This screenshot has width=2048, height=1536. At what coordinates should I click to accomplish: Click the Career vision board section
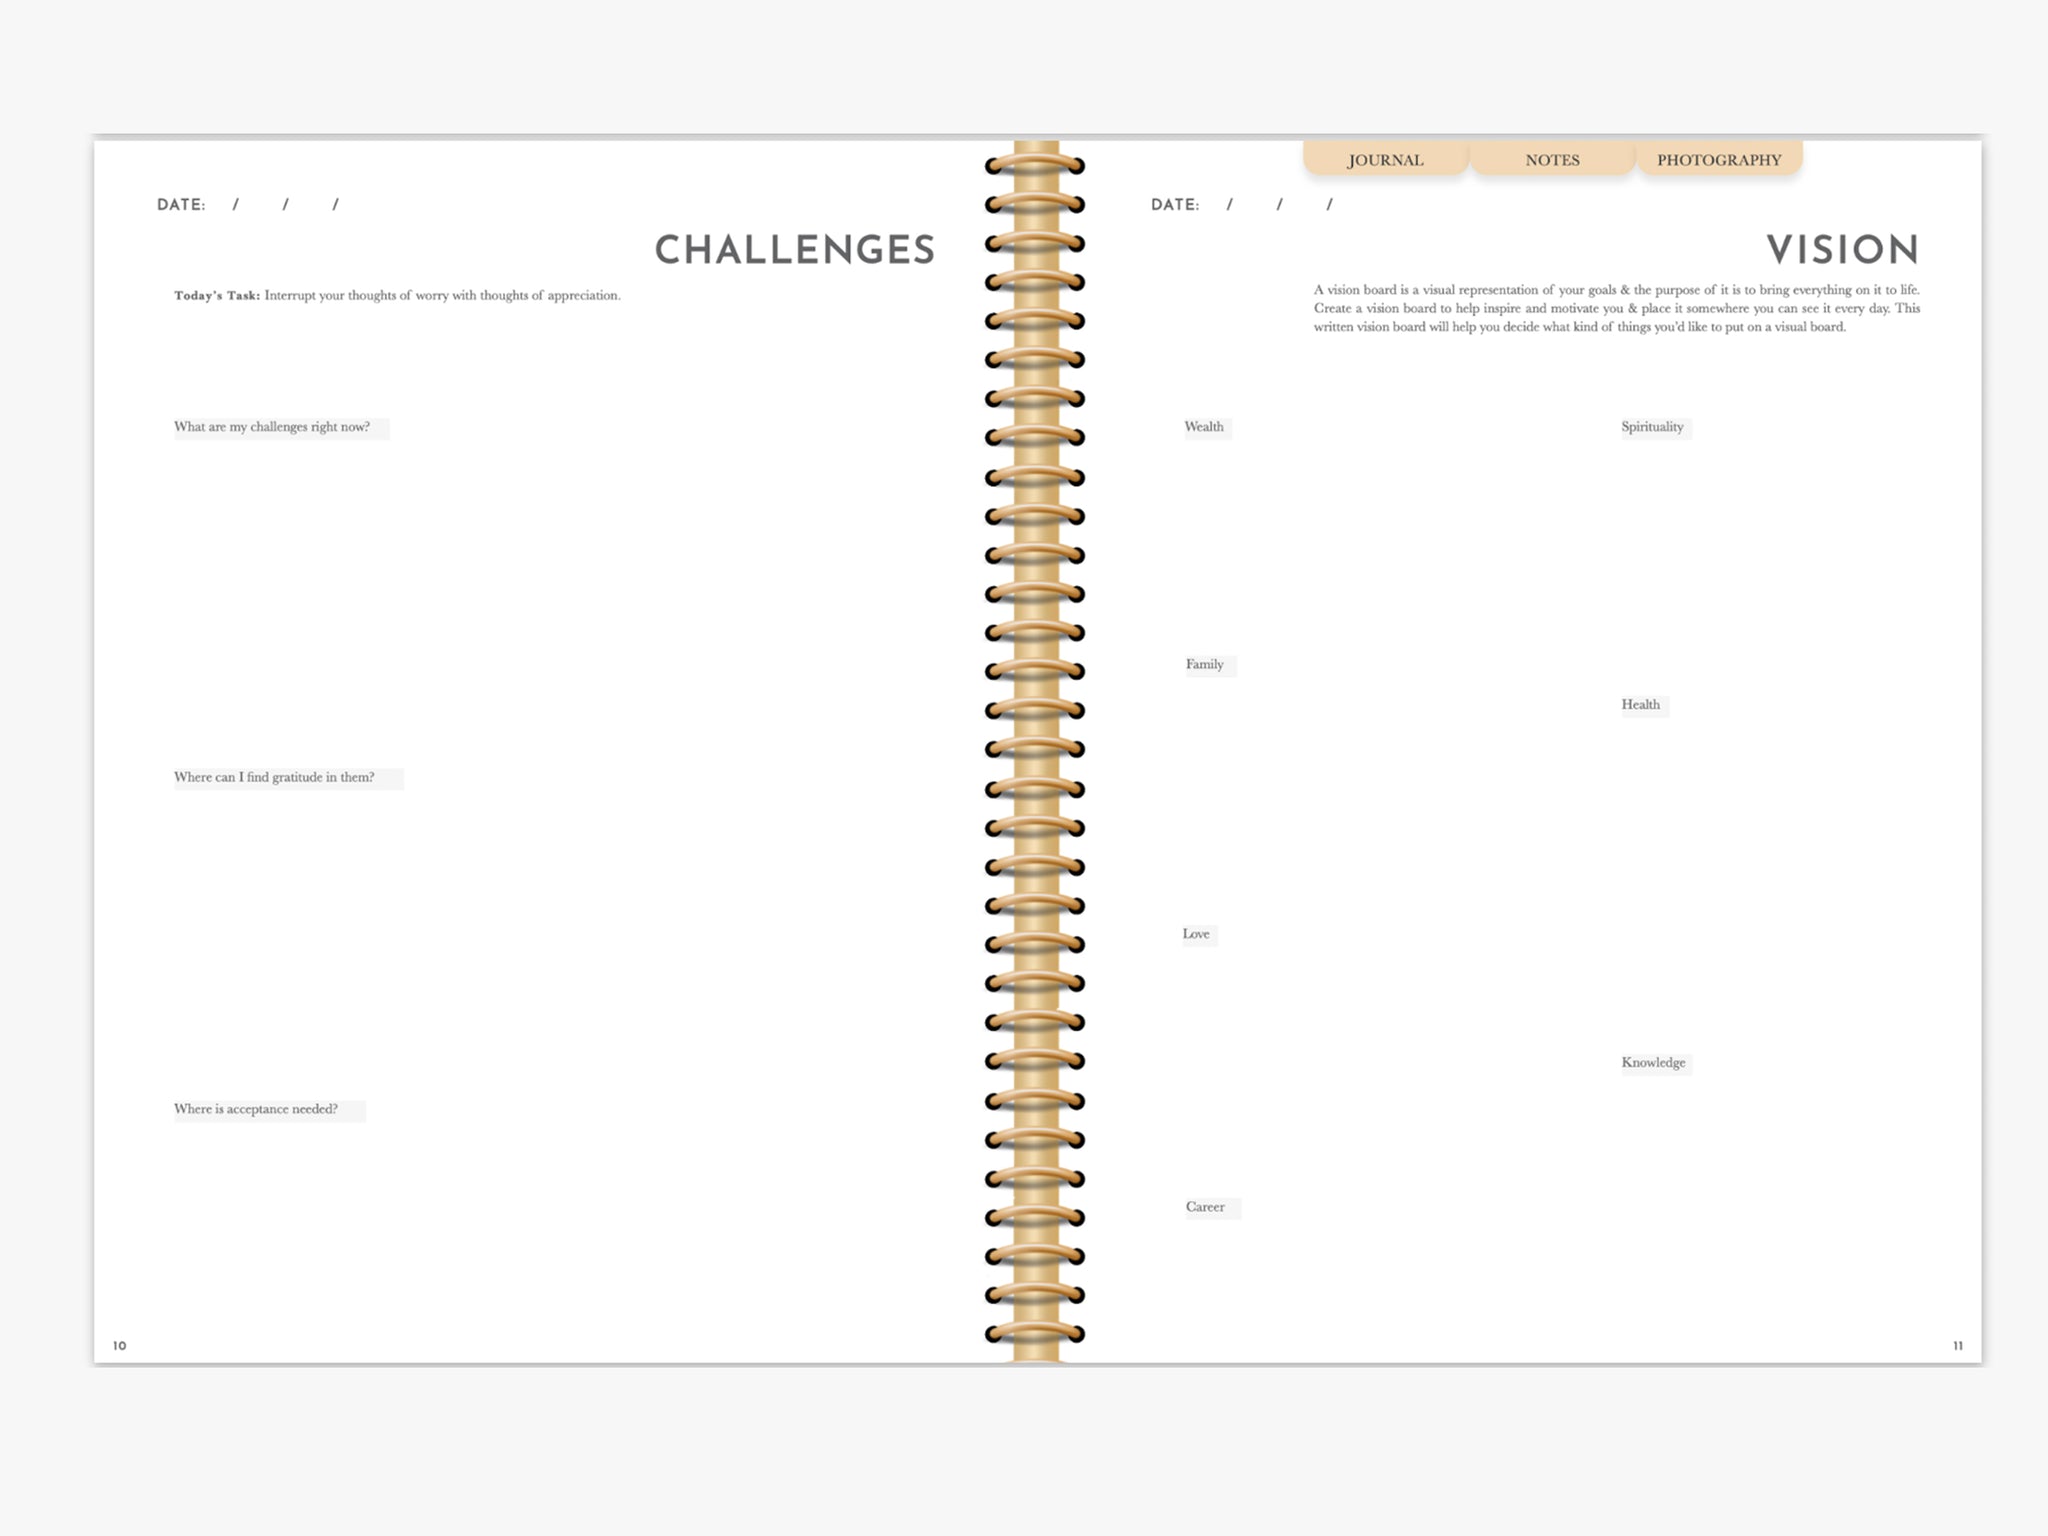coord(1208,1205)
